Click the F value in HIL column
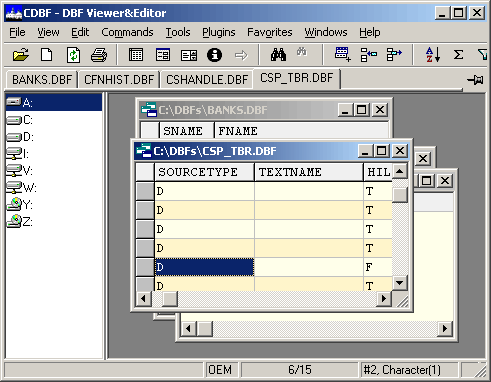Viewport: 491px width, 382px height. click(x=369, y=267)
